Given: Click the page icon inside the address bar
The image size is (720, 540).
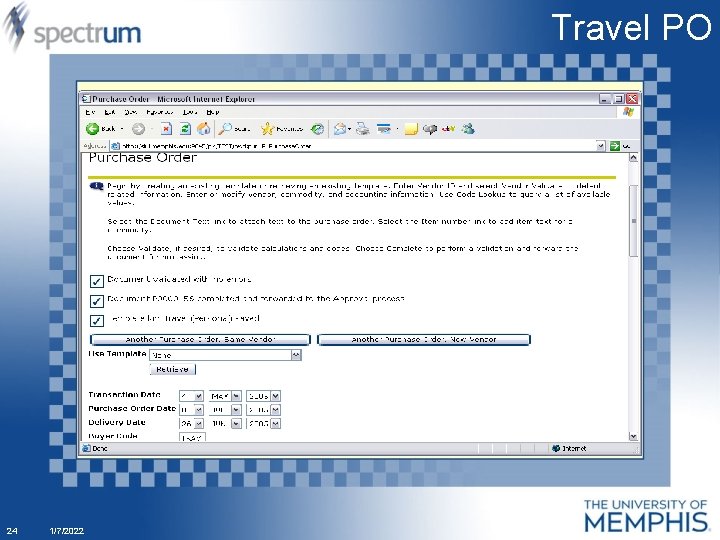Looking at the screenshot, I should tap(115, 146).
